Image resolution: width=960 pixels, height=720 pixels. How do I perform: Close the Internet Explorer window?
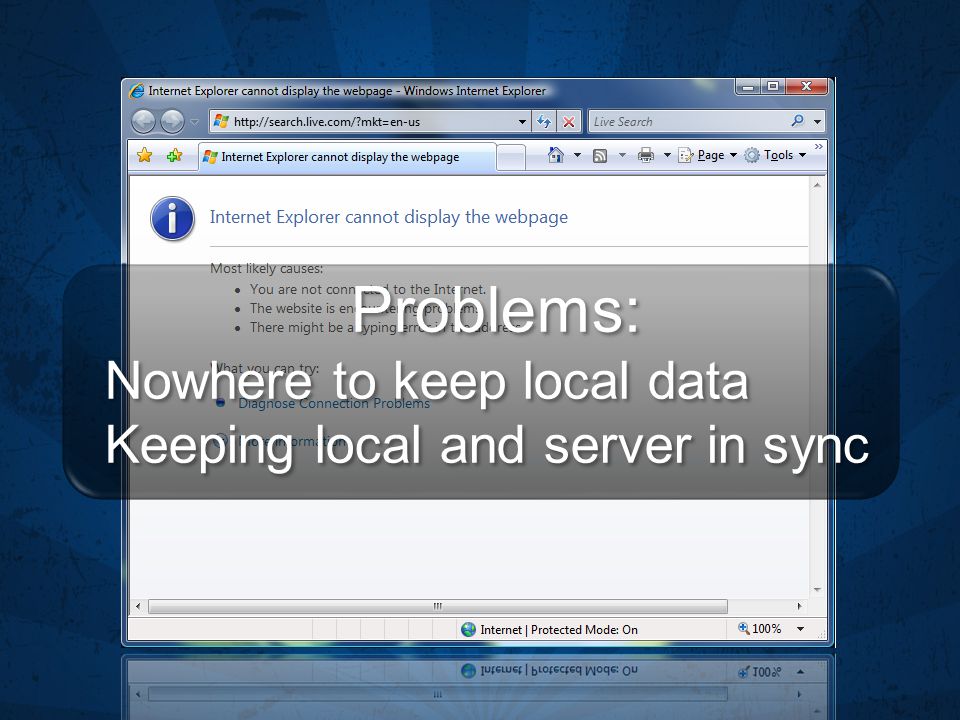807,86
